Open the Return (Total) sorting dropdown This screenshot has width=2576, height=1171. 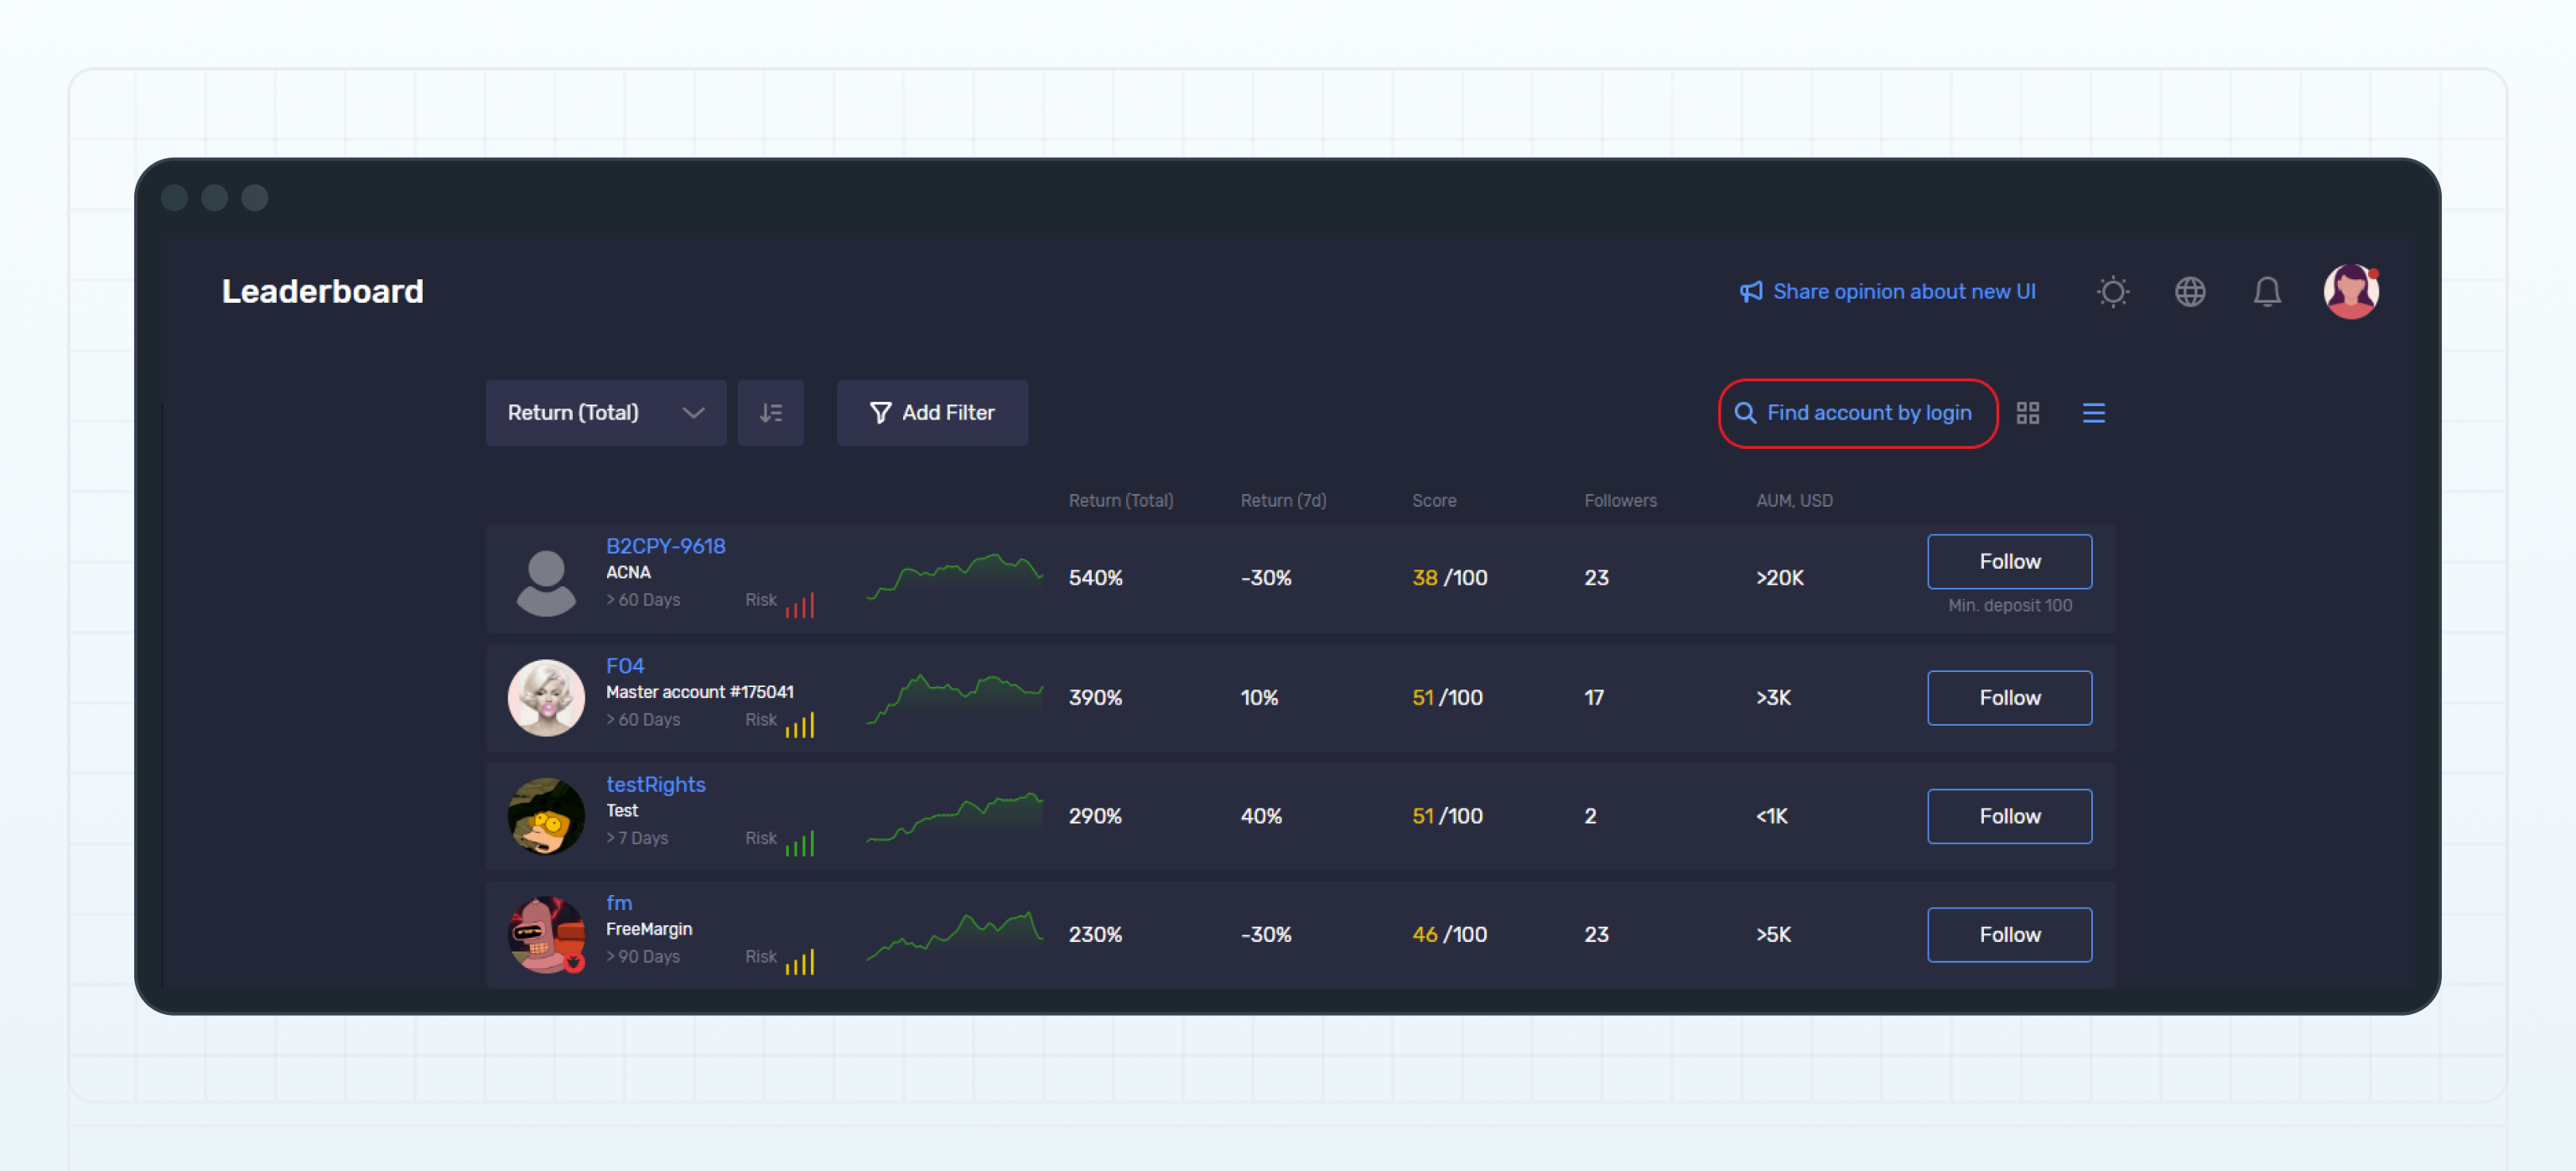pyautogui.click(x=605, y=412)
